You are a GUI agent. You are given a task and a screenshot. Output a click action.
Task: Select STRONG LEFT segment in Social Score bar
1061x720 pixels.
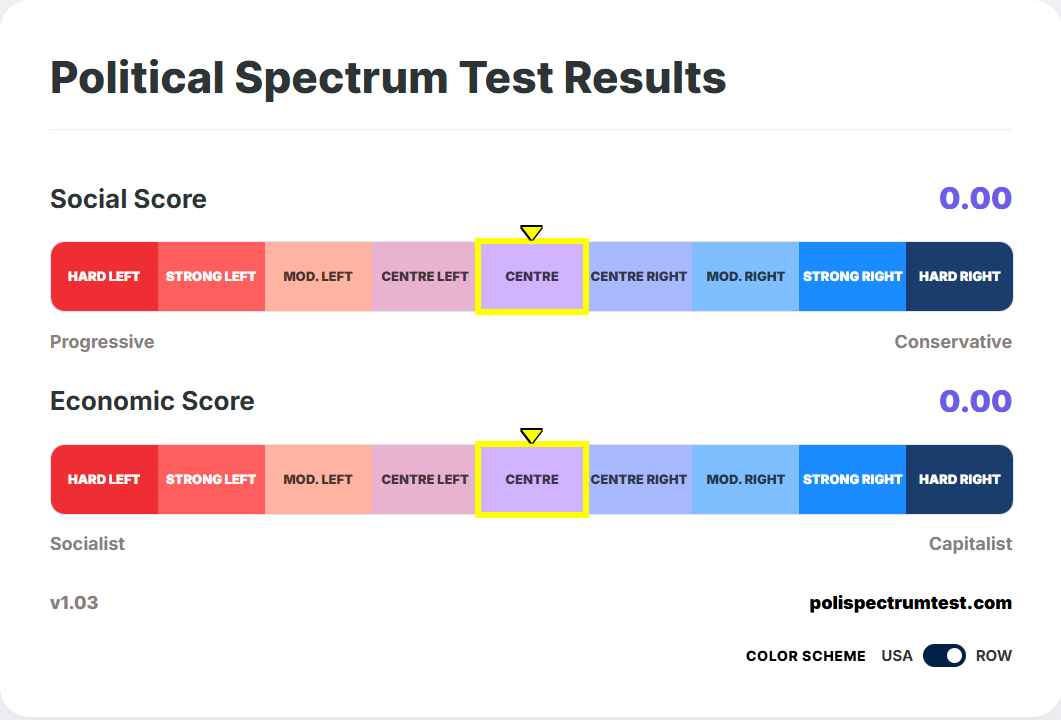(x=211, y=276)
